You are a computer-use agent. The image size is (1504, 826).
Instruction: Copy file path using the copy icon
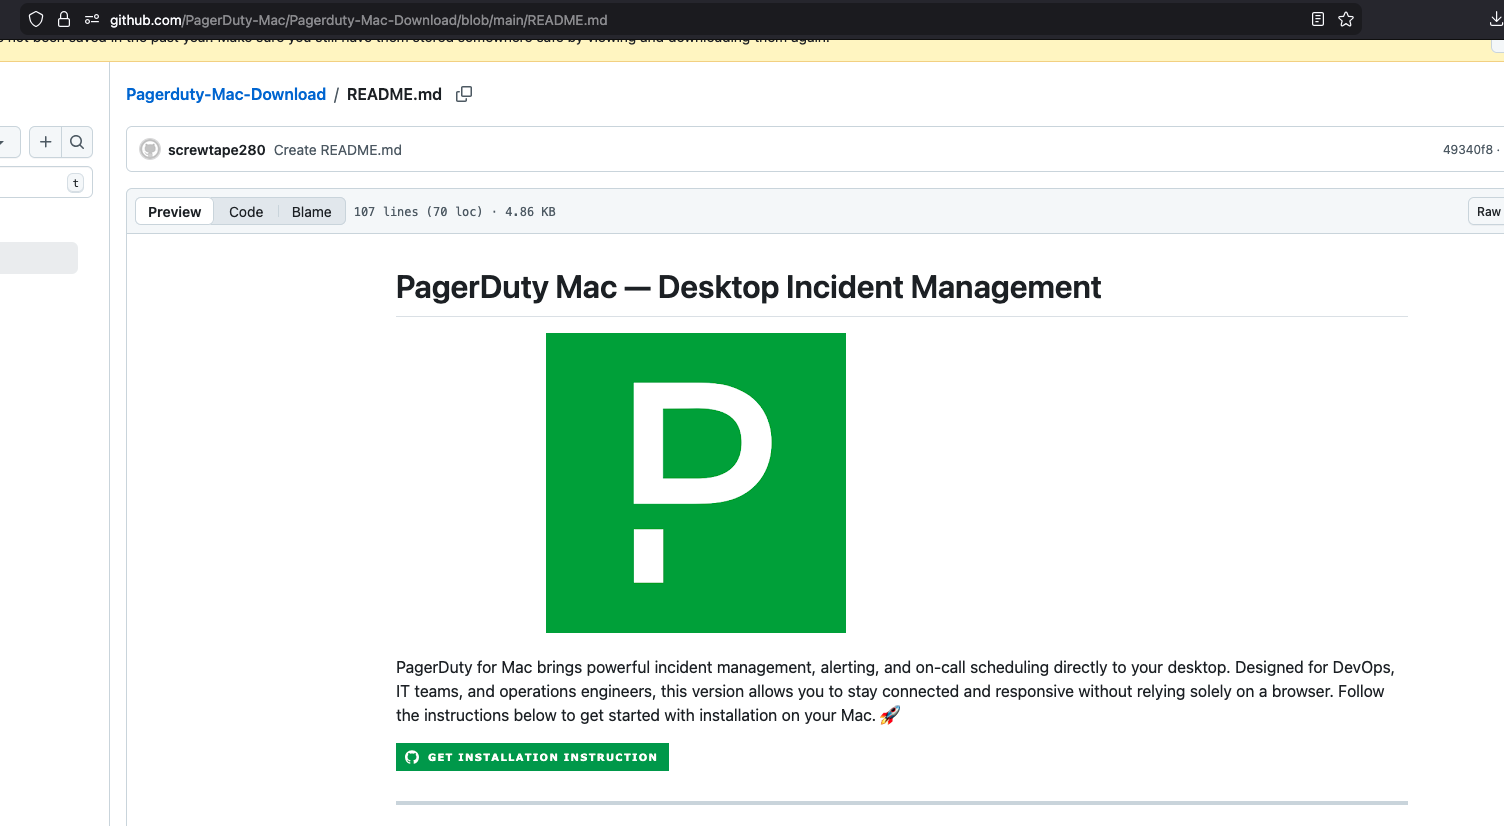pyautogui.click(x=464, y=94)
